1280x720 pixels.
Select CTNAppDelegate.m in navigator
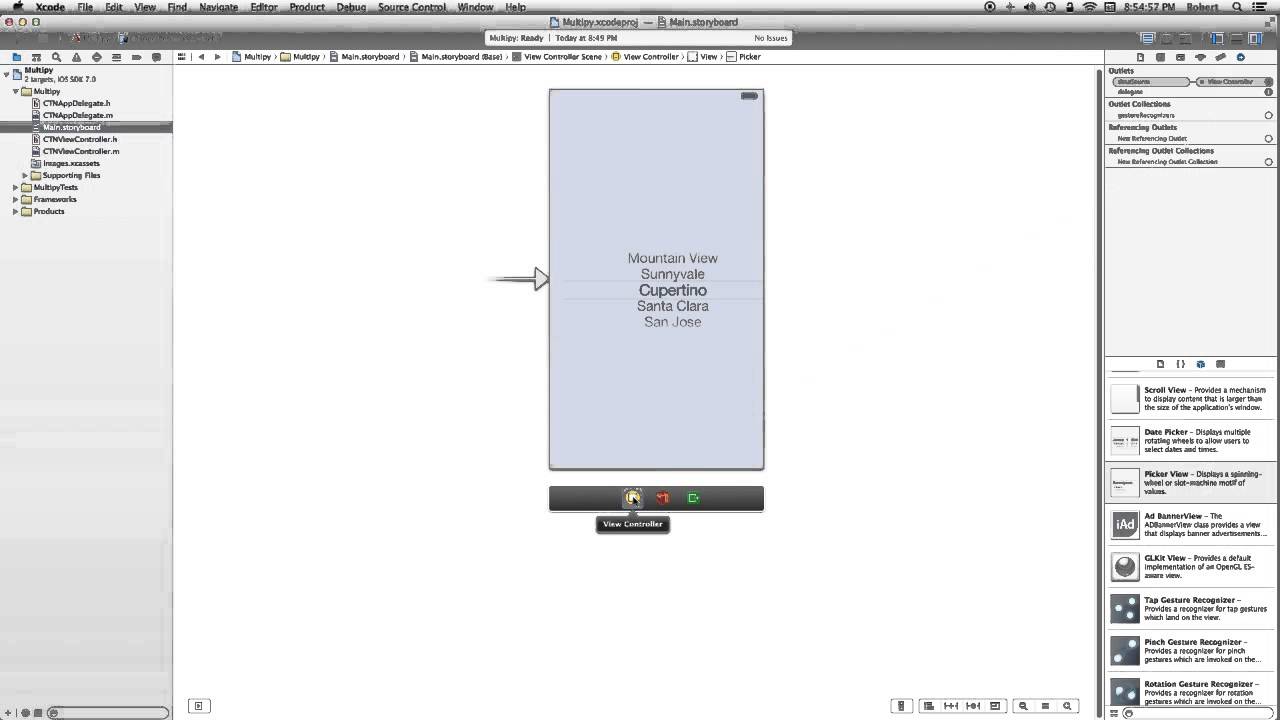(x=77, y=115)
